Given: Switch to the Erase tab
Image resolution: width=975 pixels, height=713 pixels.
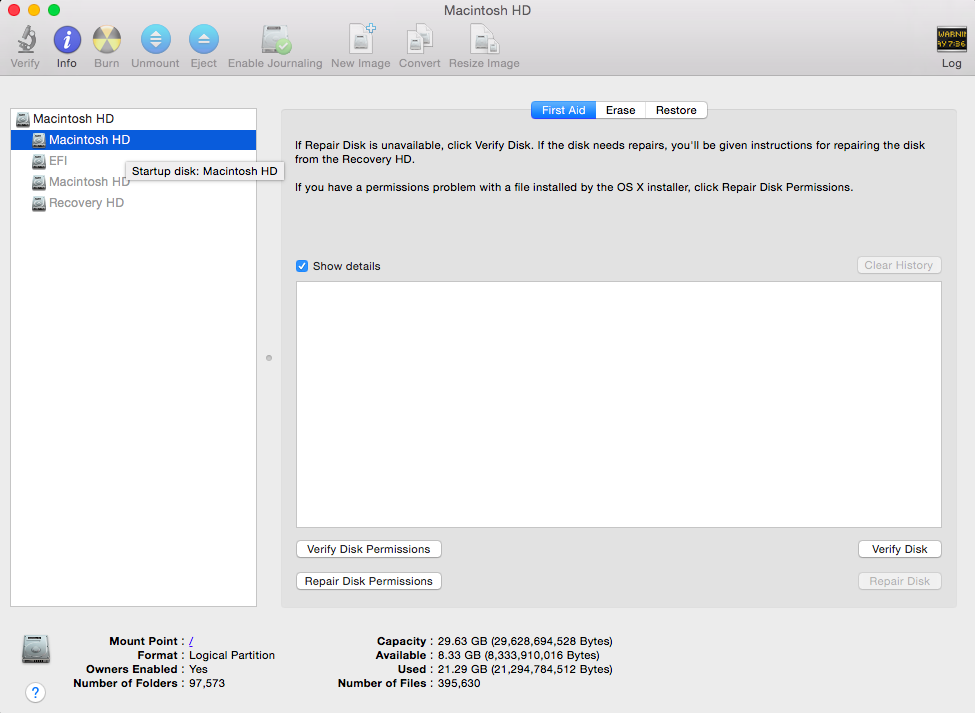Looking at the screenshot, I should point(621,110).
